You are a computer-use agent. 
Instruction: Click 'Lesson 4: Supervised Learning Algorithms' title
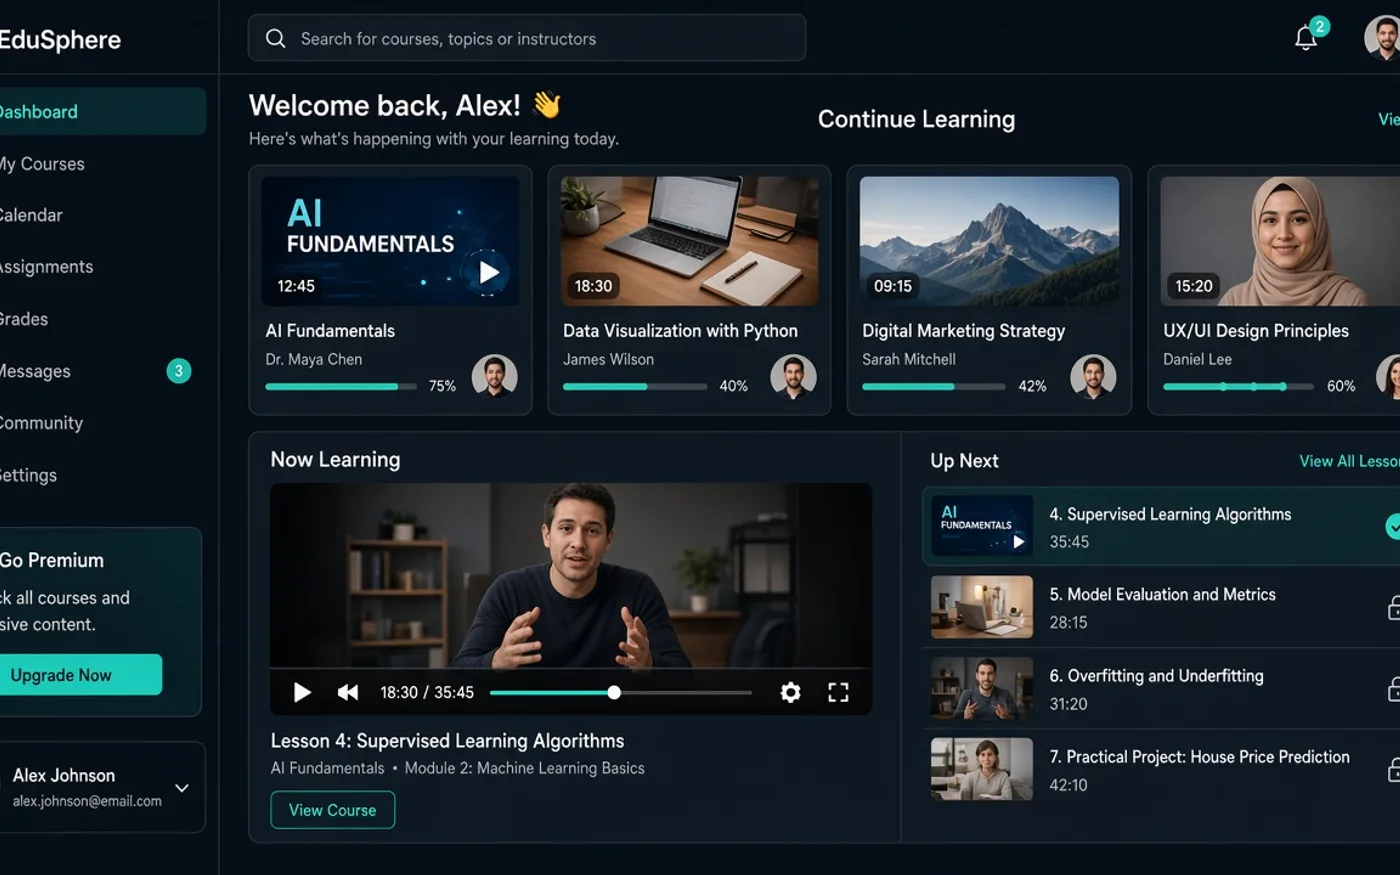[x=447, y=741]
